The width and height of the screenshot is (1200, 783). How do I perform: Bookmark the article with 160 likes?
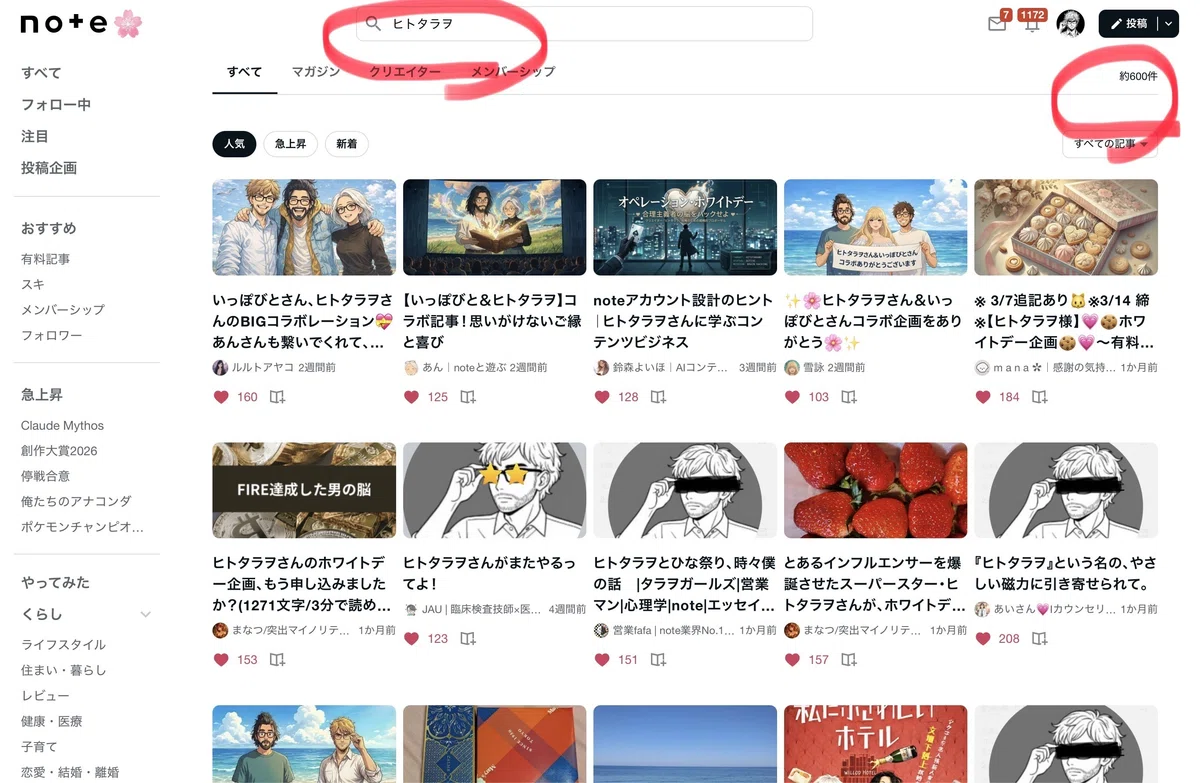click(x=277, y=397)
